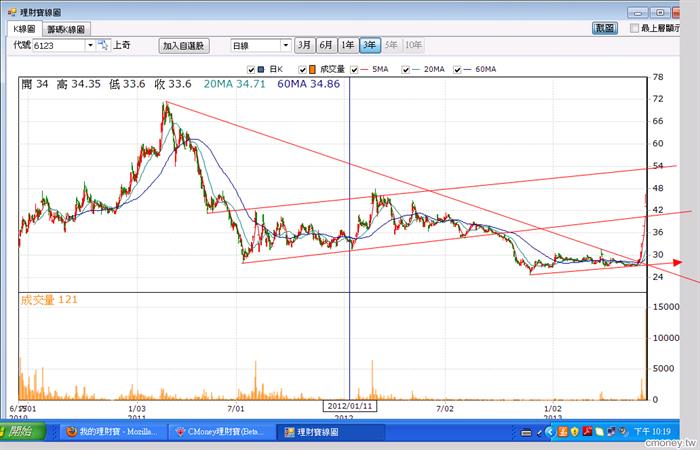Image resolution: width=700 pixels, height=450 pixels.
Task: Switch to the second K線圖 tab
Action: click(67, 29)
